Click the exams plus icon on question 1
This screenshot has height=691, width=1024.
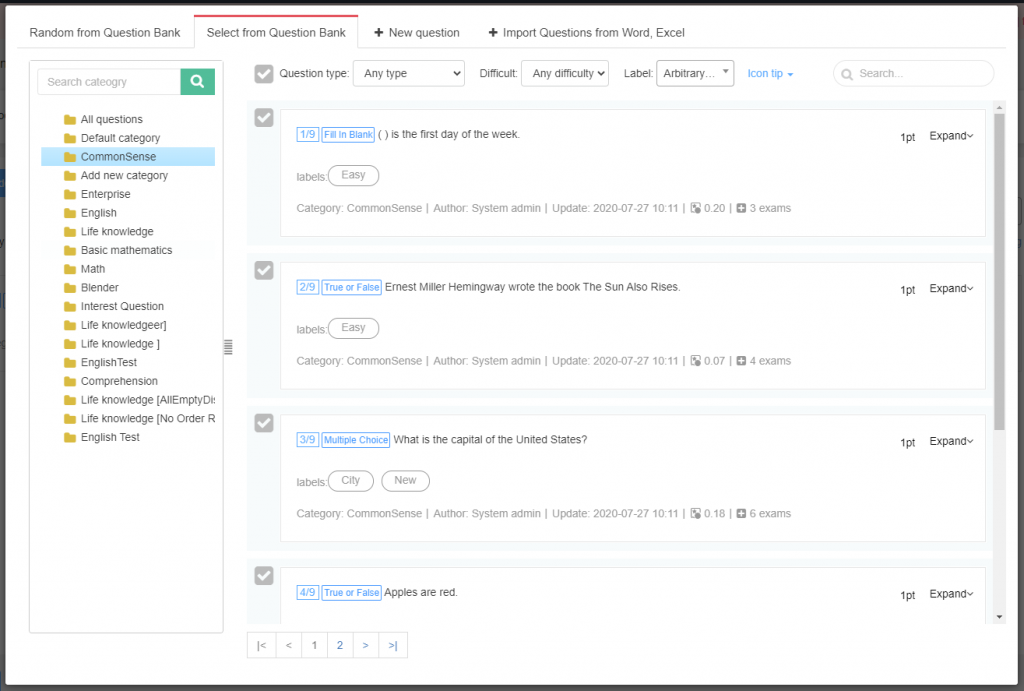coord(741,208)
